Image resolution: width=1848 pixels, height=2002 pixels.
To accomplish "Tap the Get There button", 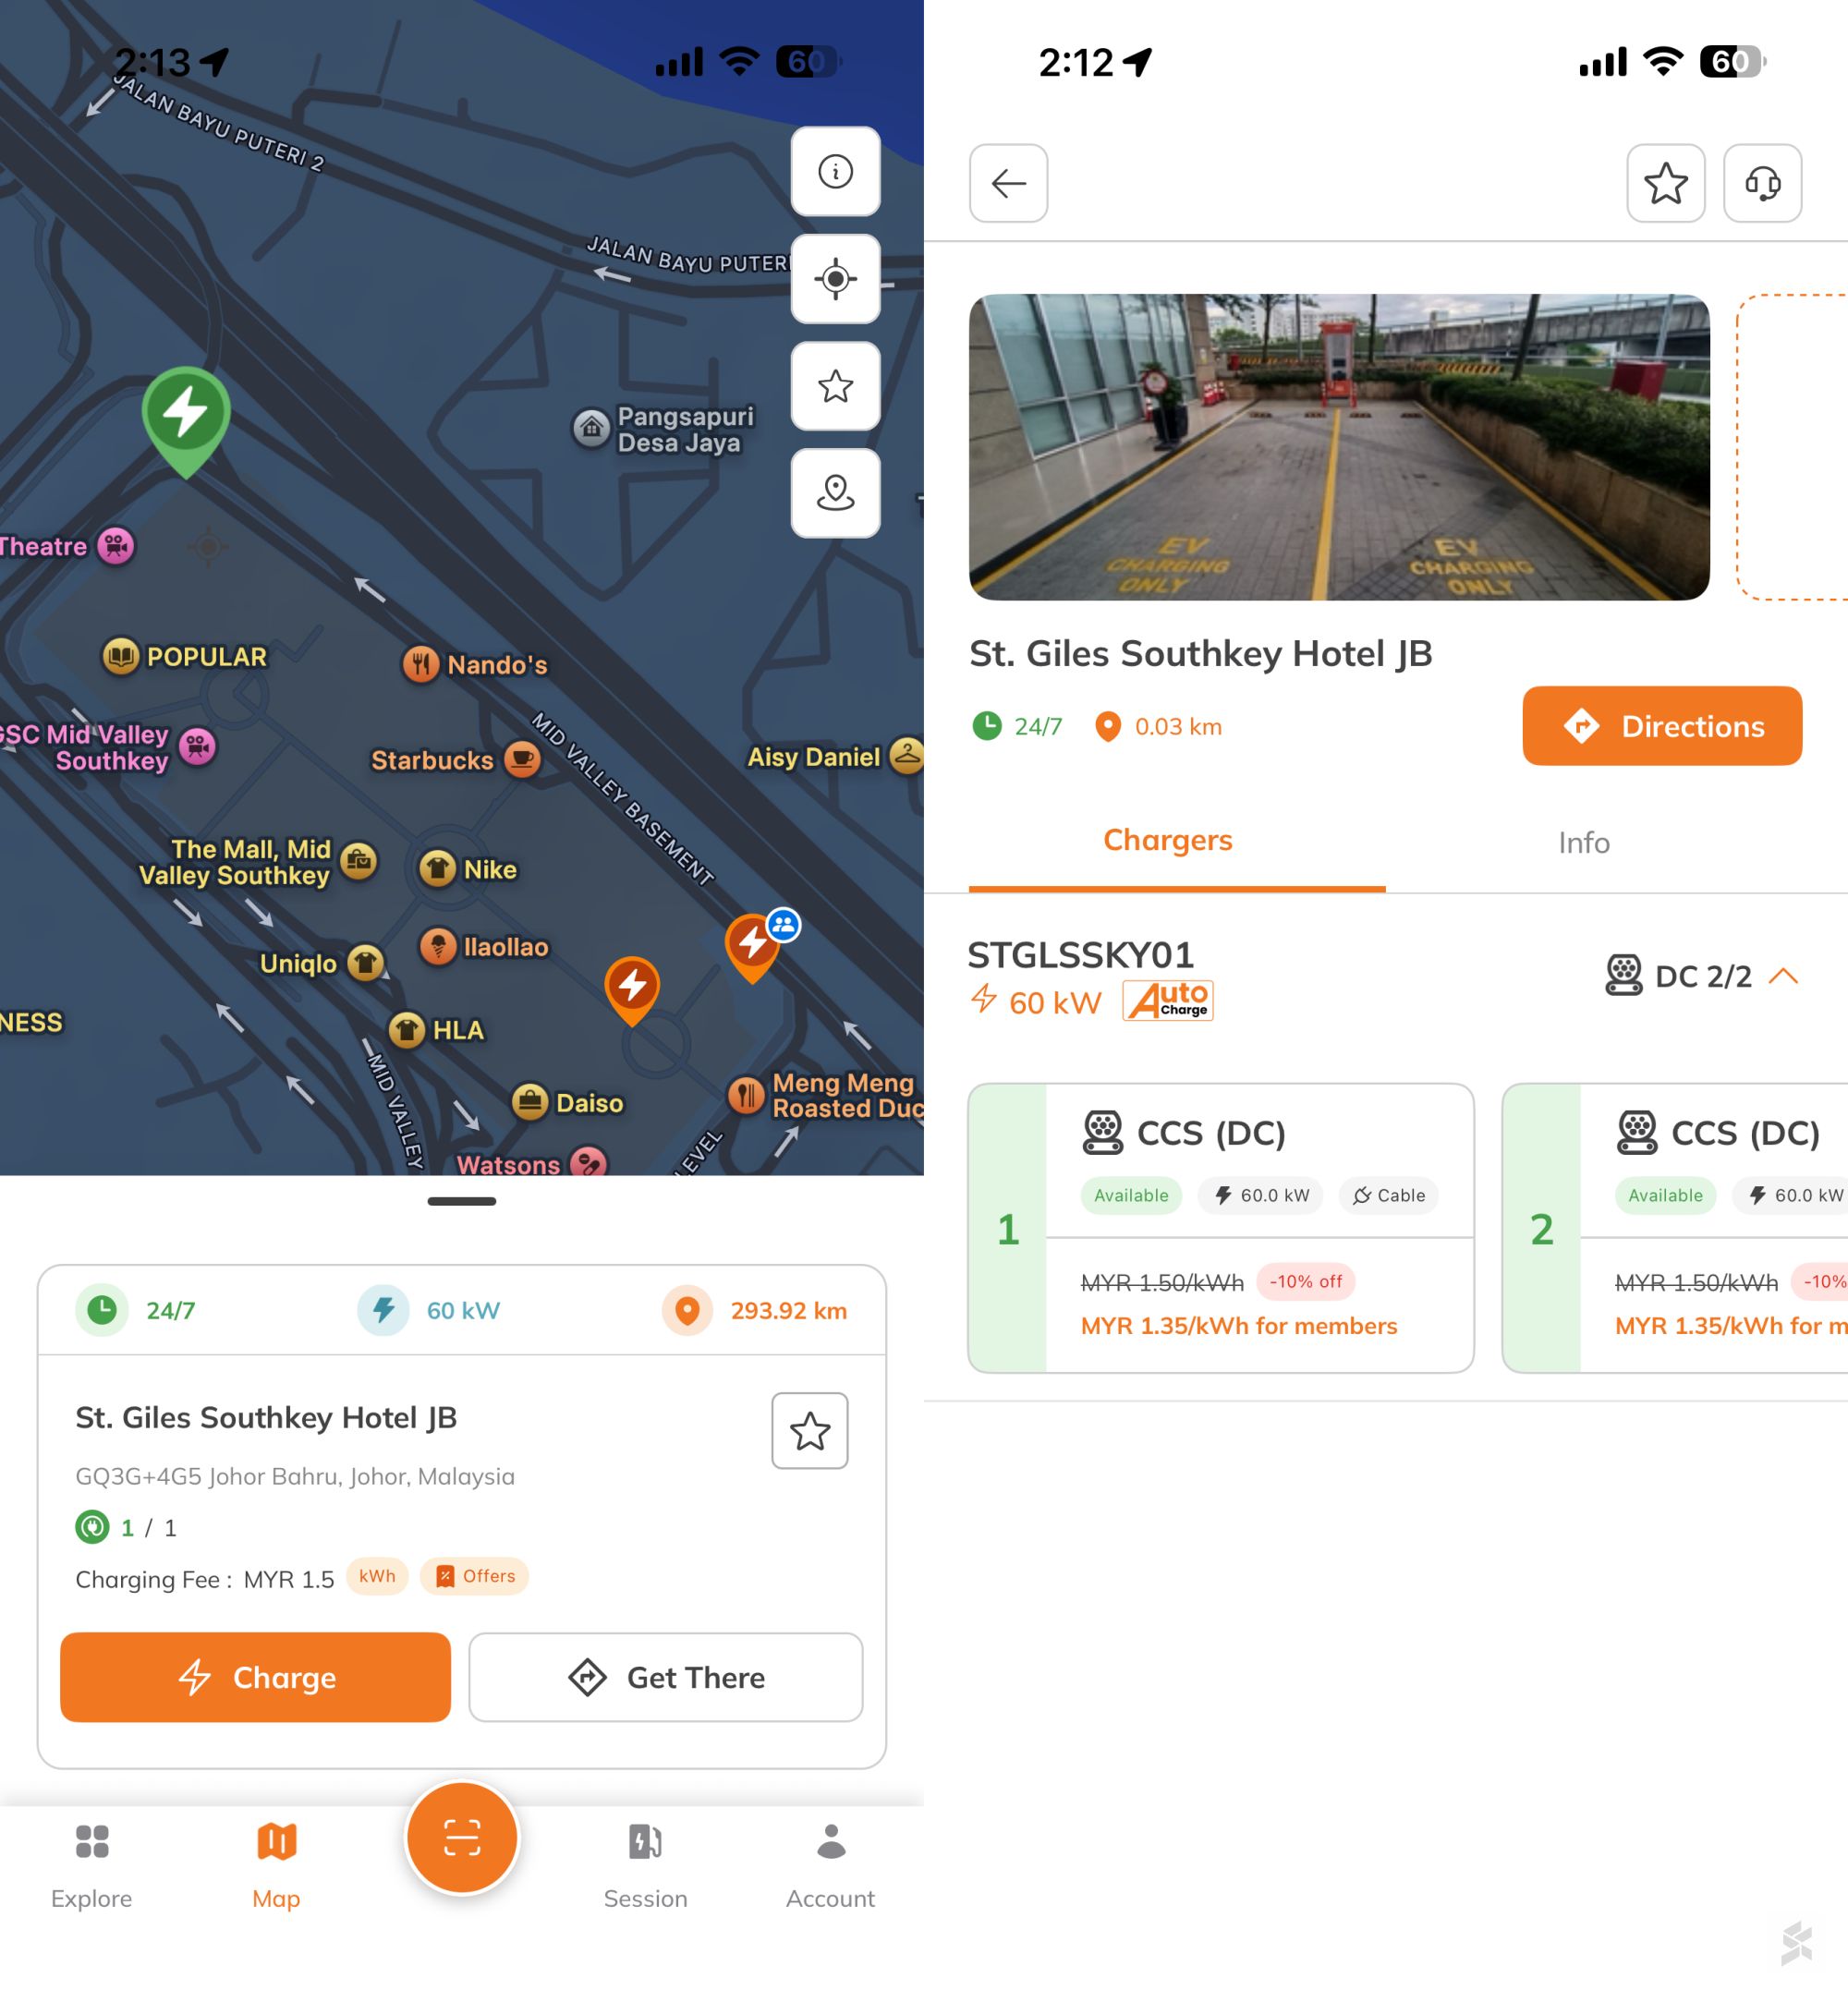I will (x=665, y=1677).
